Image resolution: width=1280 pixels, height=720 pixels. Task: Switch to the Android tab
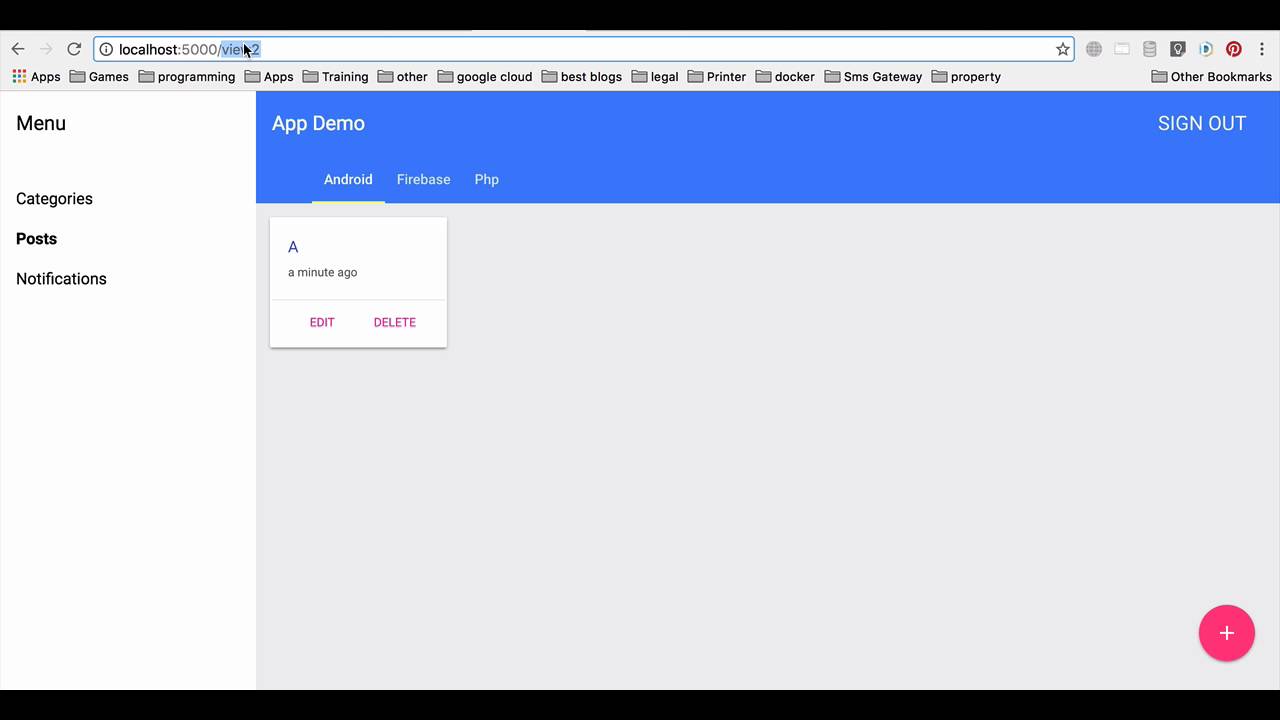(348, 180)
